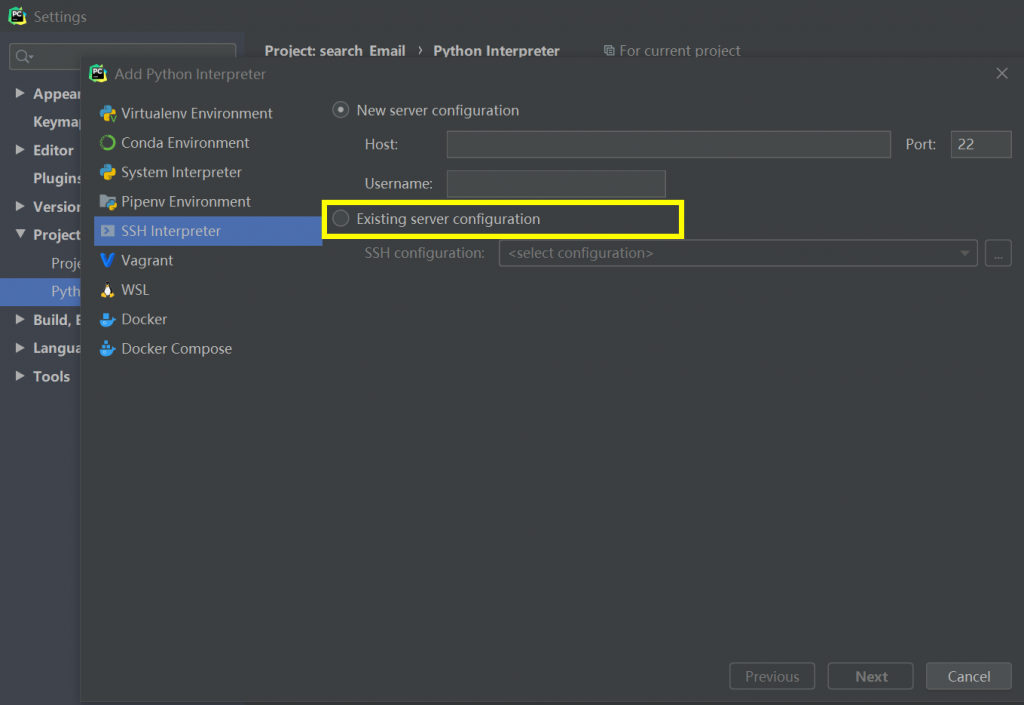Close the Add Python Interpreter dialog
1024x705 pixels.
1002,73
